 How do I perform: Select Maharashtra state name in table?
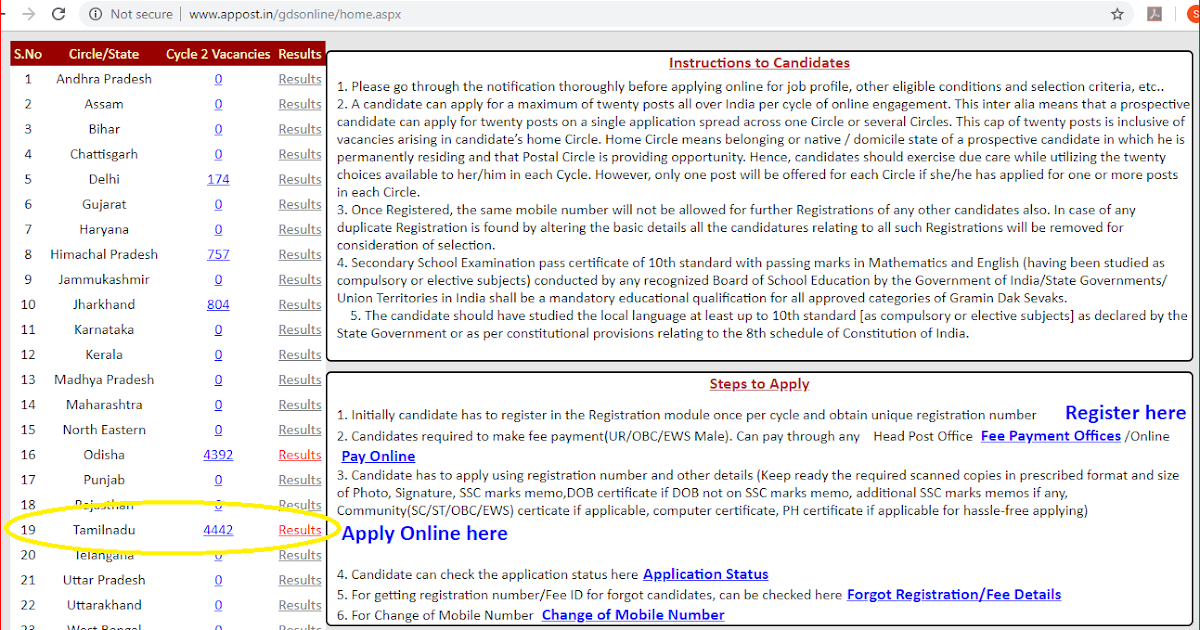coord(104,404)
